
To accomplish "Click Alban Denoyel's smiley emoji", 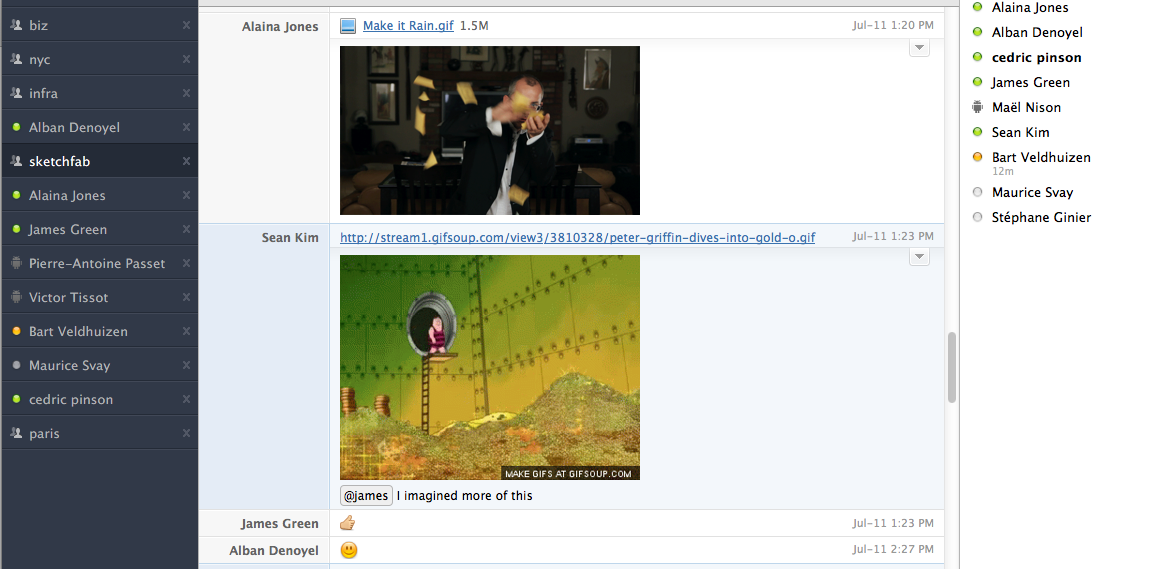I will point(349,550).
